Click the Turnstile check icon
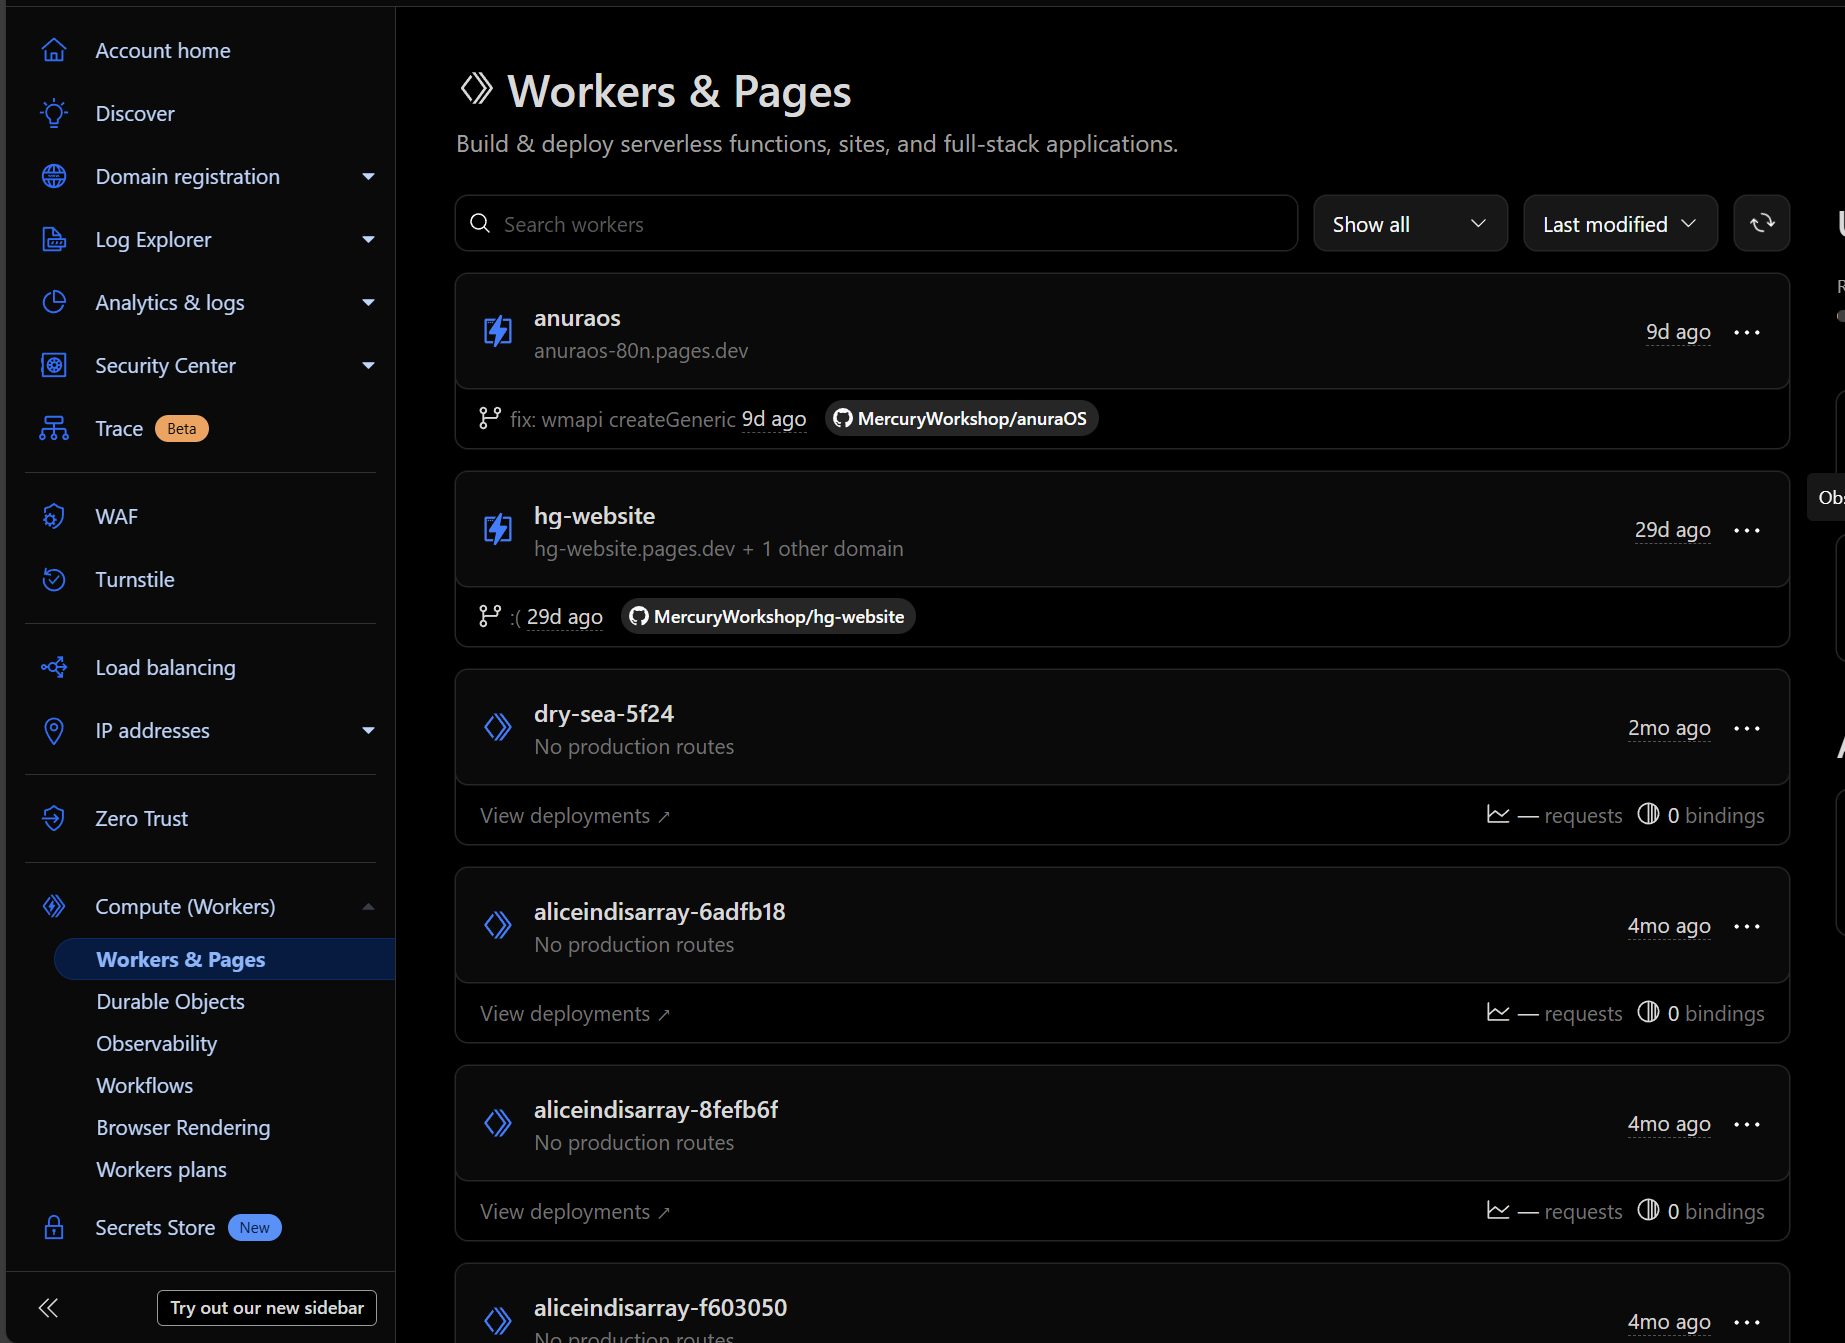Screen dimensions: 1845x1343 coord(54,579)
